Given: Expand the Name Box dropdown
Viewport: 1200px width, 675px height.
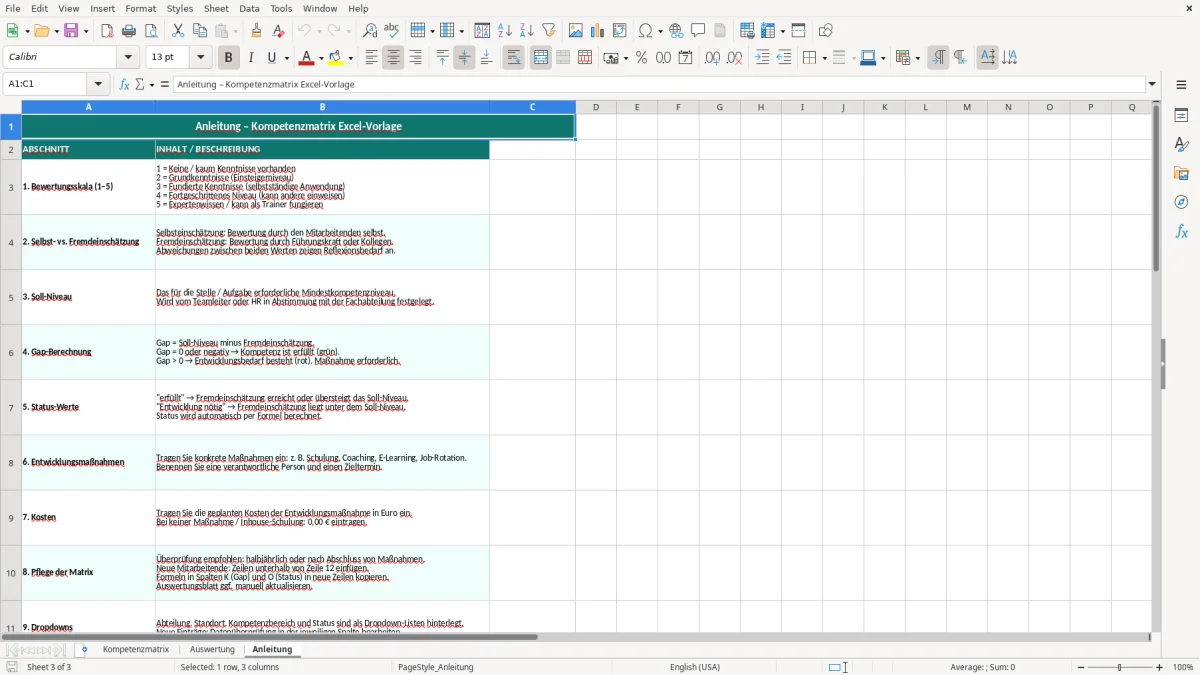Looking at the screenshot, I should [98, 84].
